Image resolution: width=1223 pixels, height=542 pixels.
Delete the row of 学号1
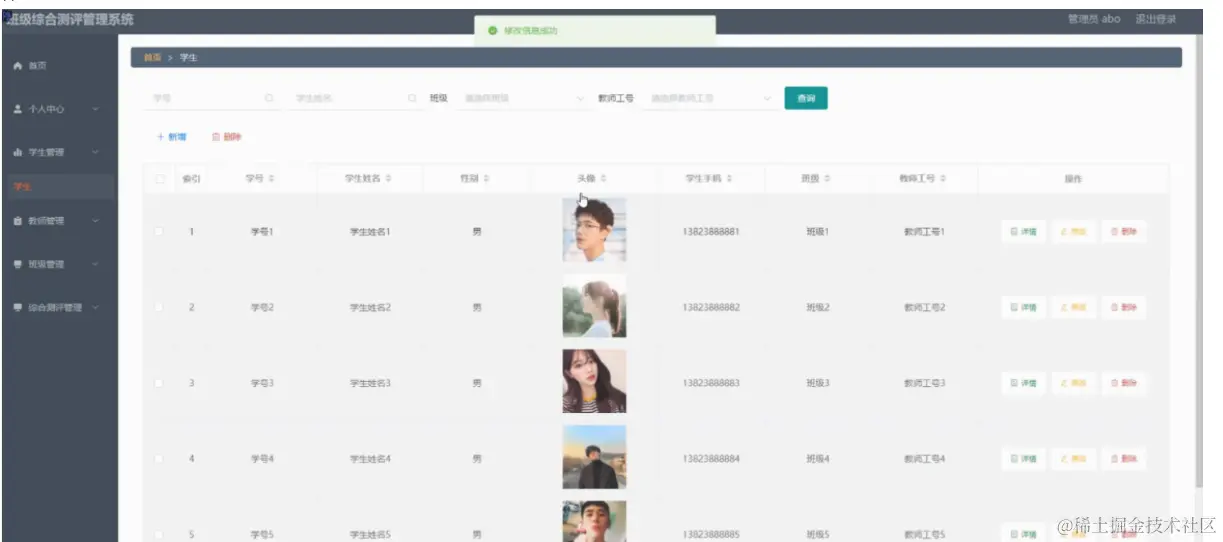1123,231
